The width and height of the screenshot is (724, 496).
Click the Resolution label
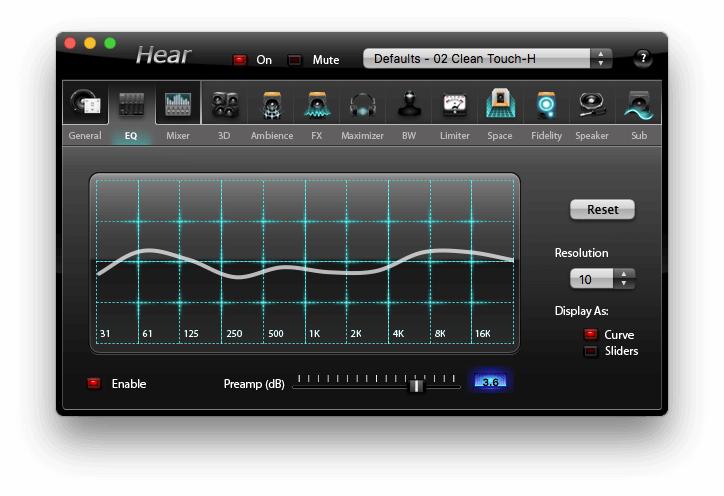tap(581, 253)
